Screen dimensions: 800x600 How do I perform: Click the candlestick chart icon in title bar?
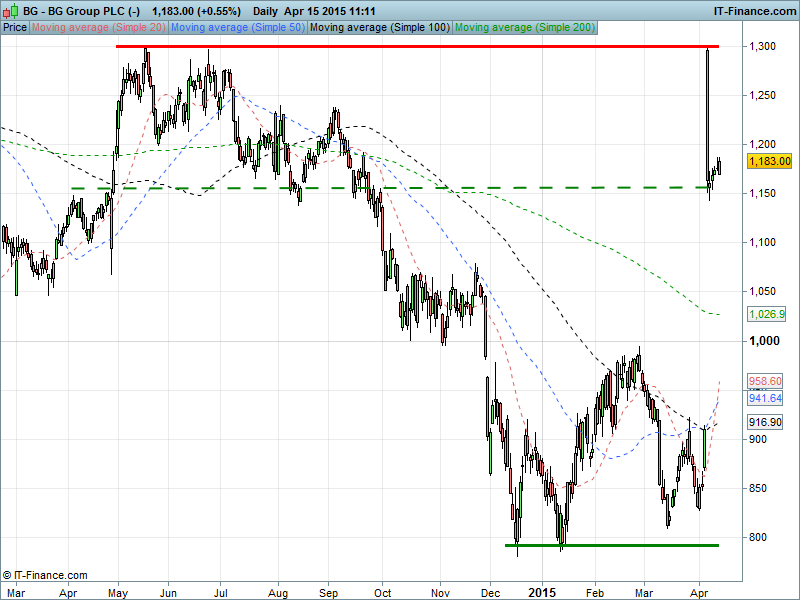10,10
